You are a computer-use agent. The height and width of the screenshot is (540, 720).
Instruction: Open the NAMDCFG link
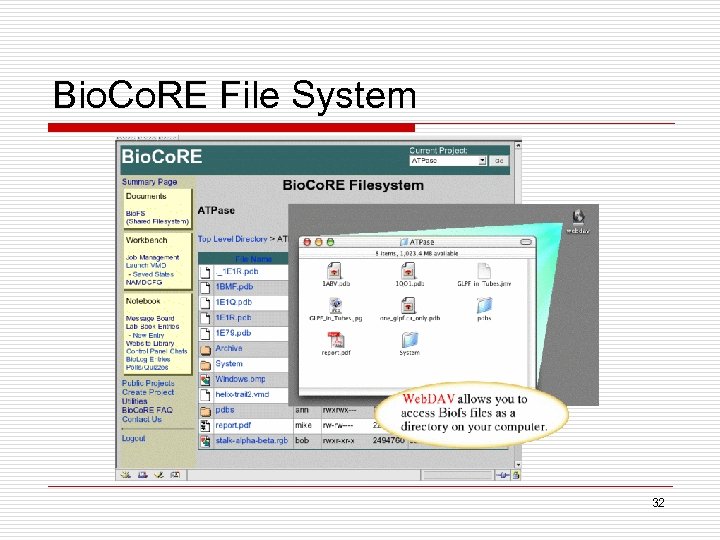pos(144,282)
